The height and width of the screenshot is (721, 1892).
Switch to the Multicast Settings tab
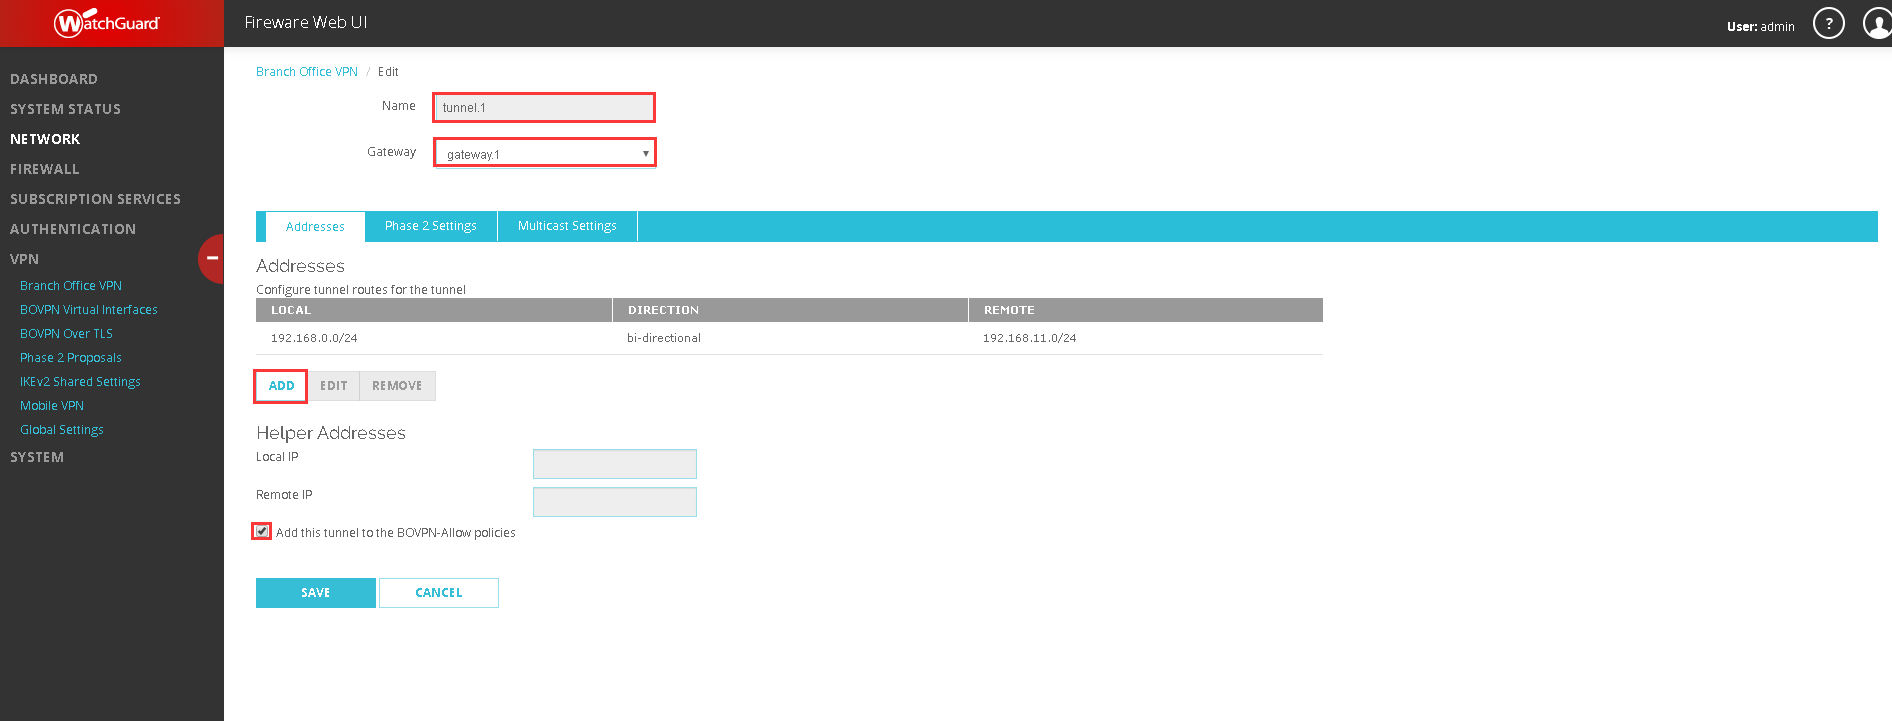coord(567,226)
